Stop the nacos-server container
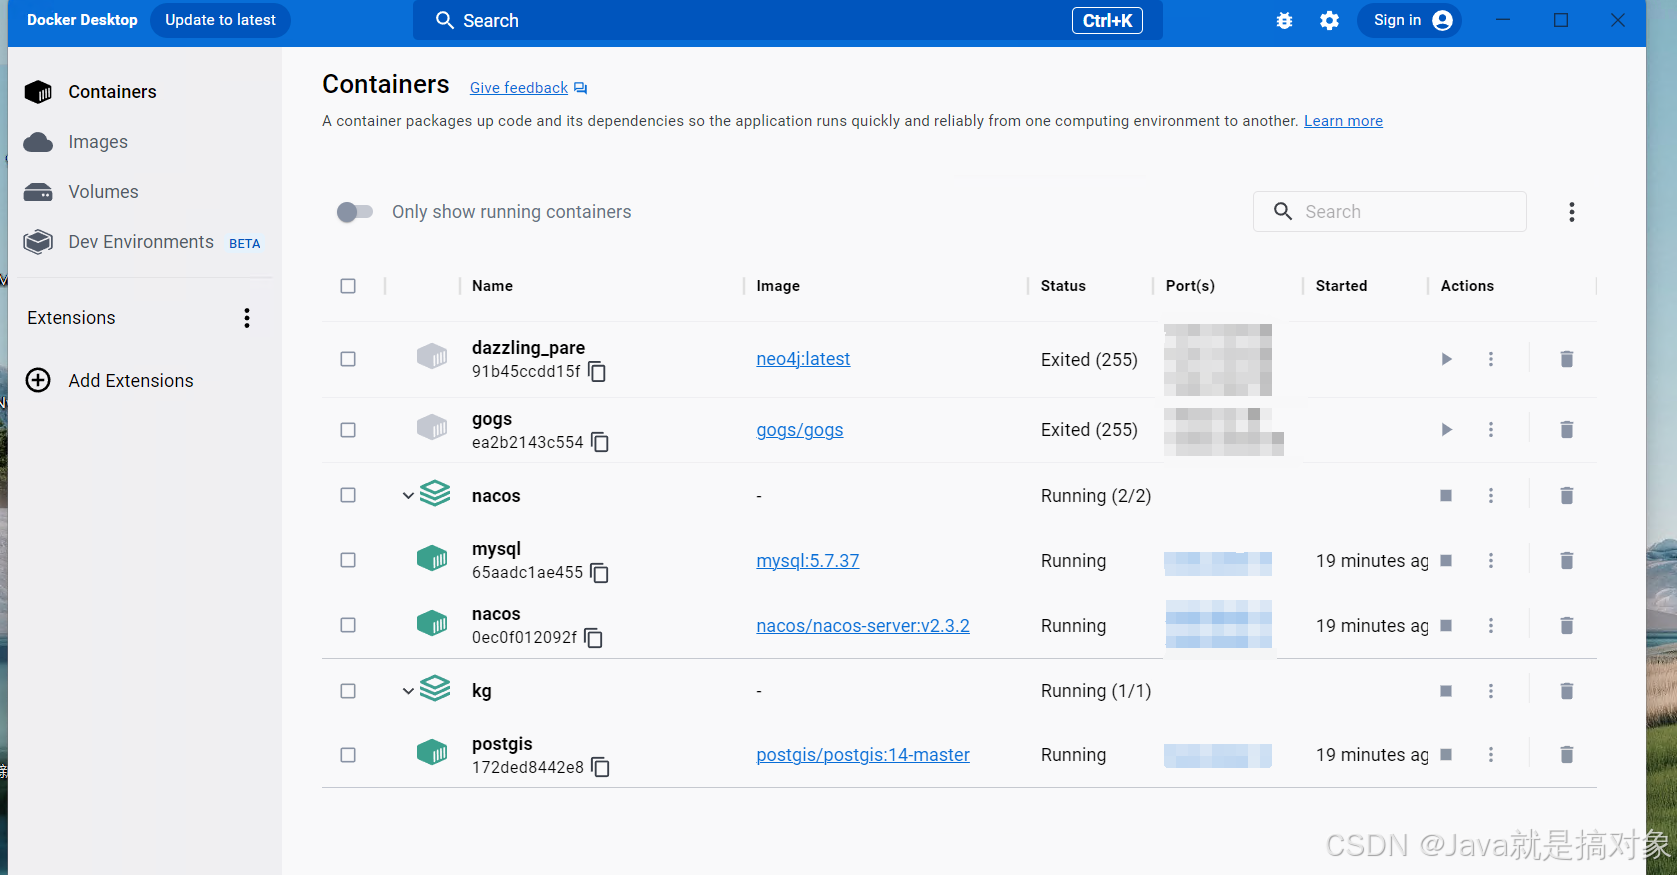The width and height of the screenshot is (1677, 875). (1446, 626)
